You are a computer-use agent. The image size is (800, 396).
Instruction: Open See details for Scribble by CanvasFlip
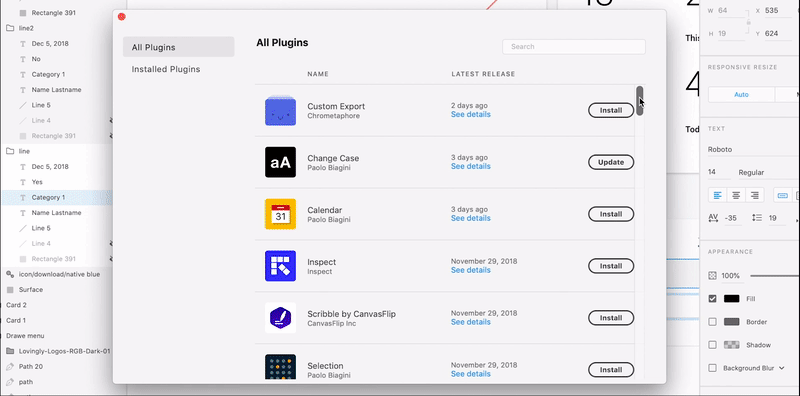470,322
